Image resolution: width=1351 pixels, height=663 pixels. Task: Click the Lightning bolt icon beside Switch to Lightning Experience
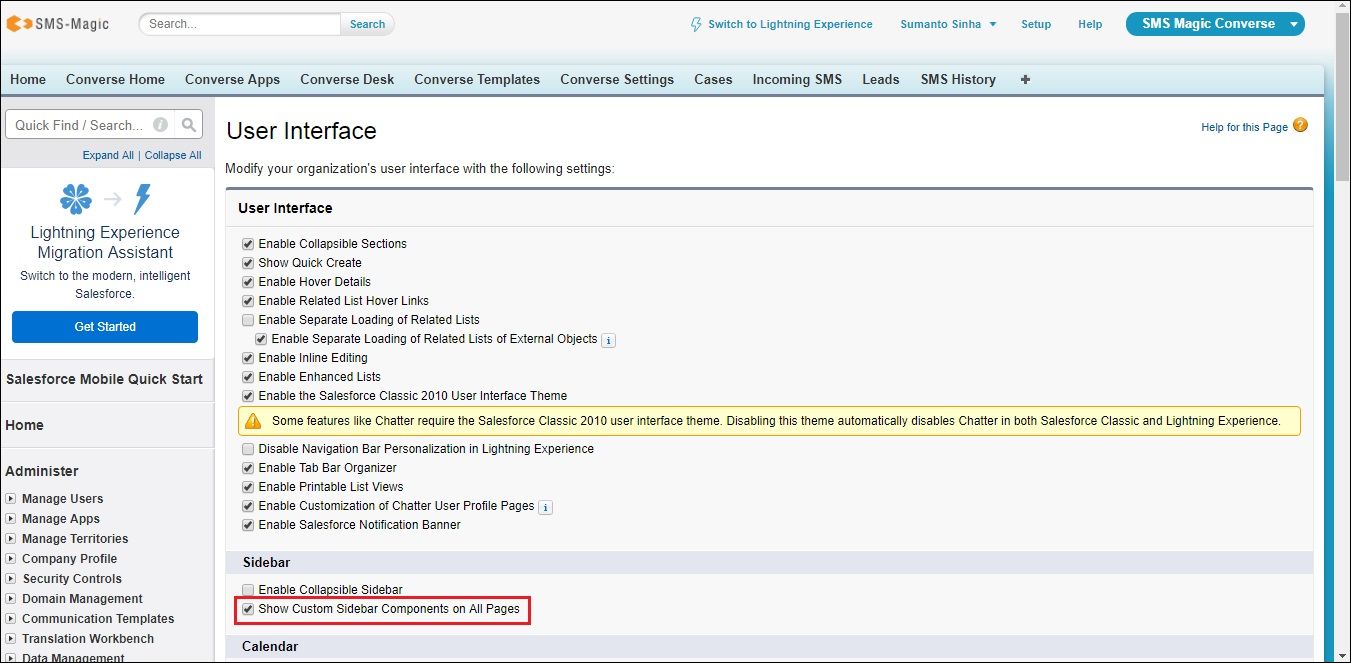(696, 24)
